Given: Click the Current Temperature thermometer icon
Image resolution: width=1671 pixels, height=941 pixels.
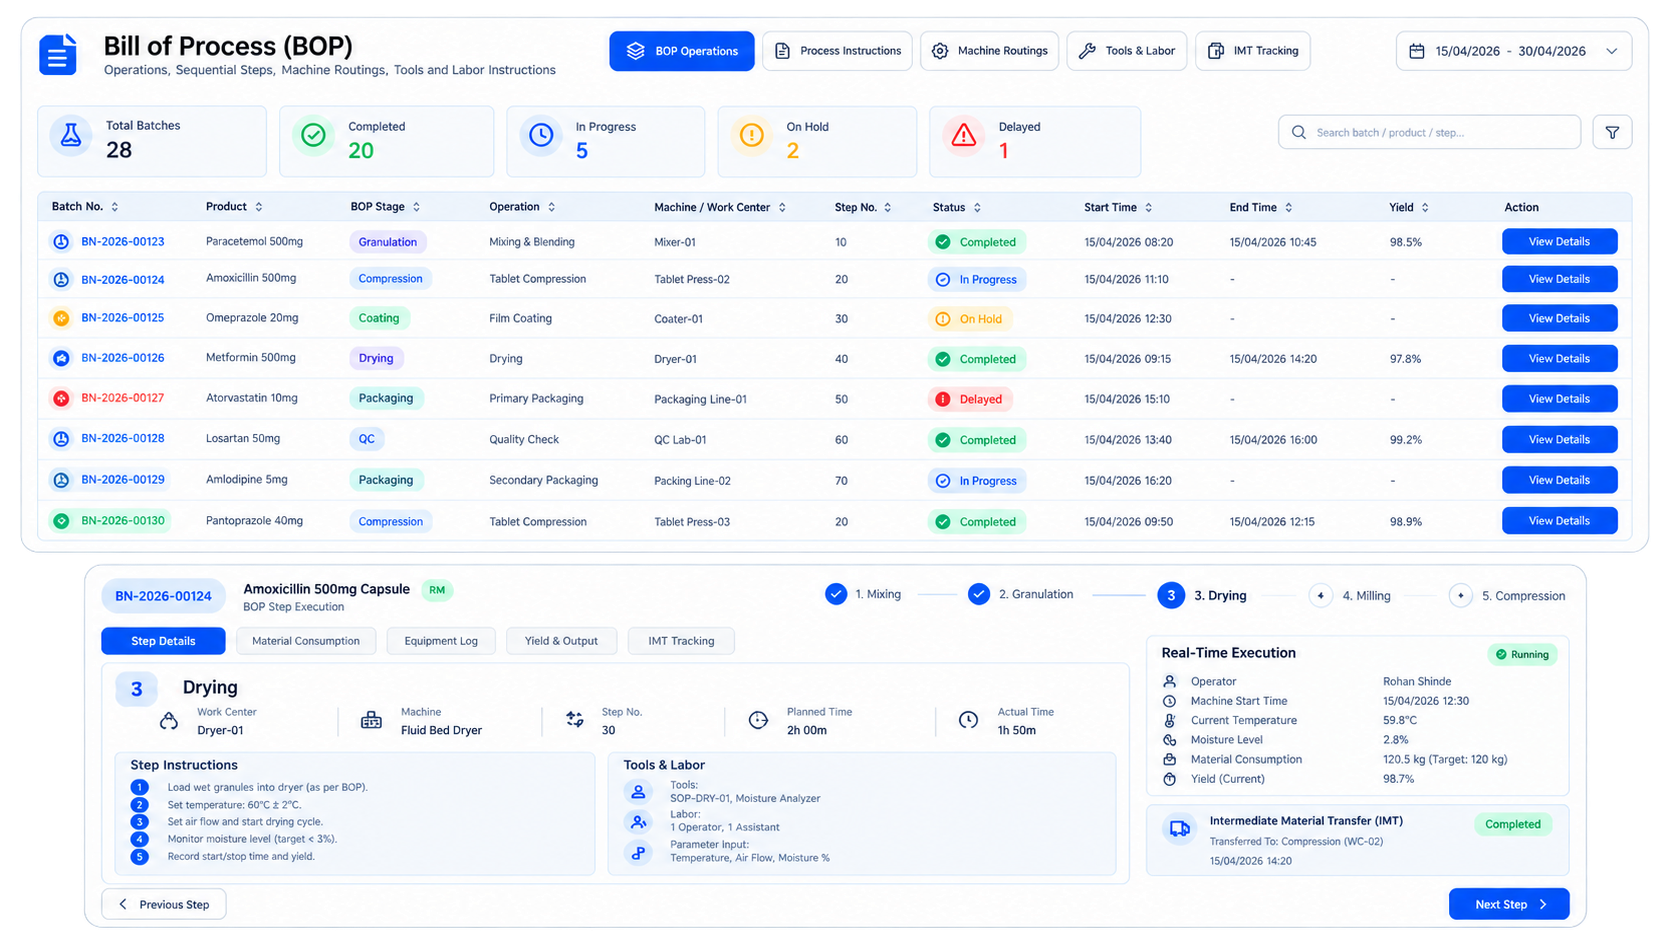Looking at the screenshot, I should point(1169,720).
